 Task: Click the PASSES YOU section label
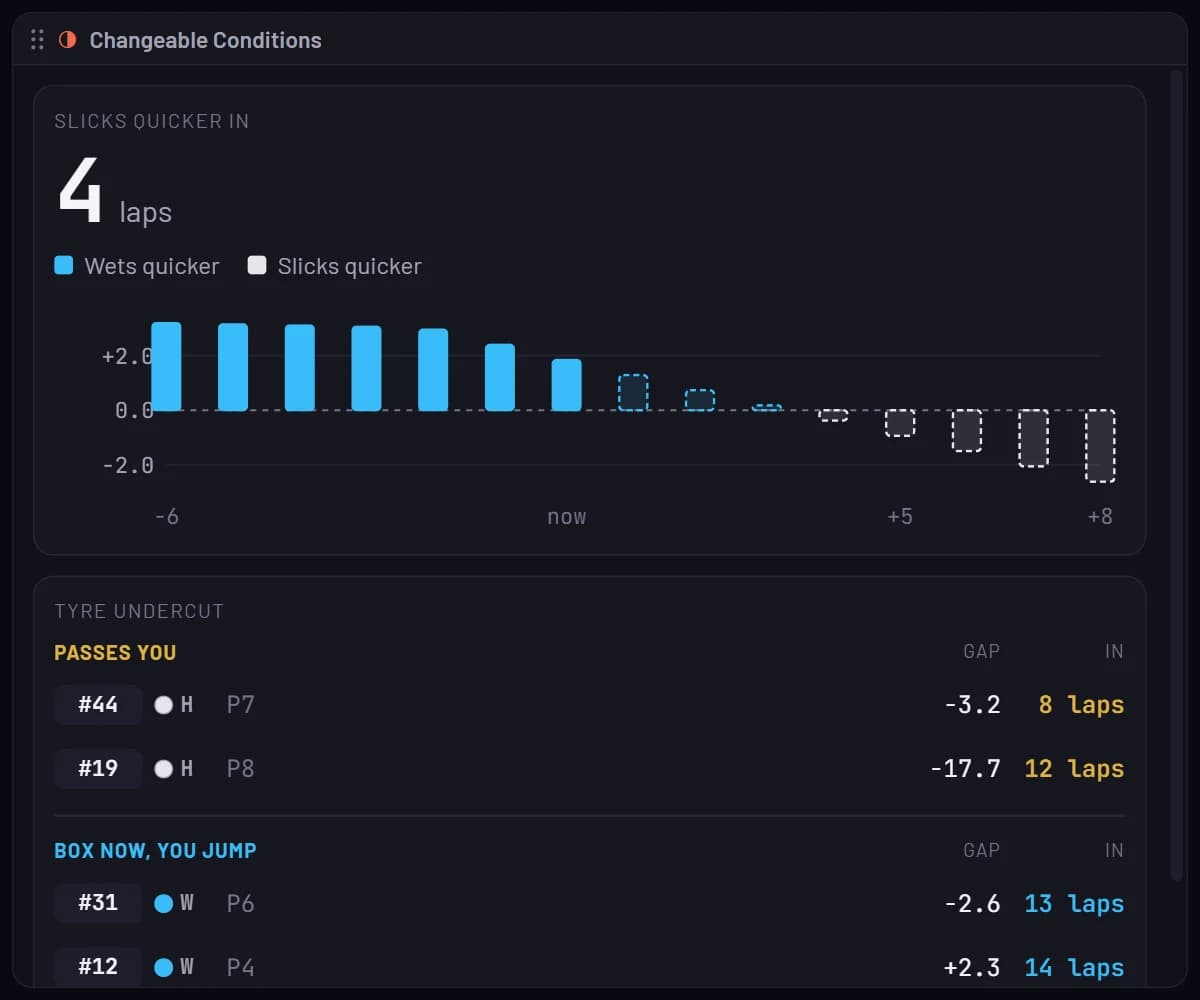pos(115,653)
